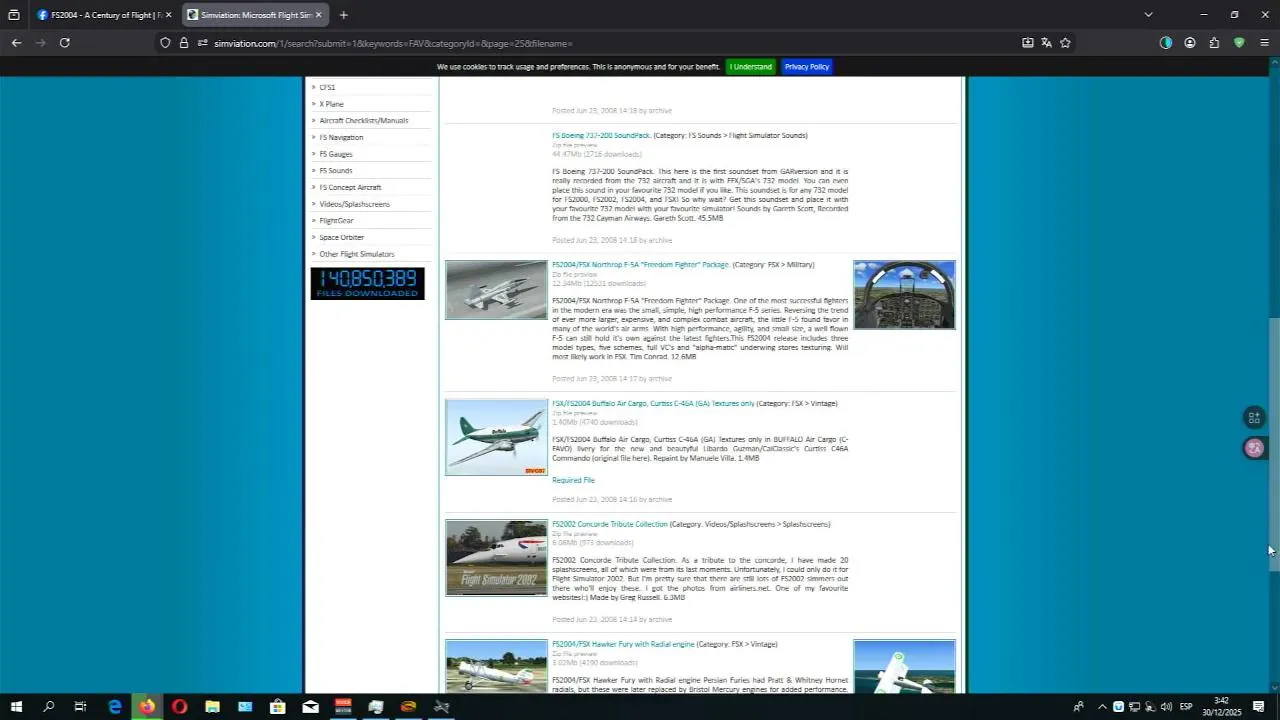Open File Explorer from the taskbar
The image size is (1280, 720).
(x=212, y=707)
